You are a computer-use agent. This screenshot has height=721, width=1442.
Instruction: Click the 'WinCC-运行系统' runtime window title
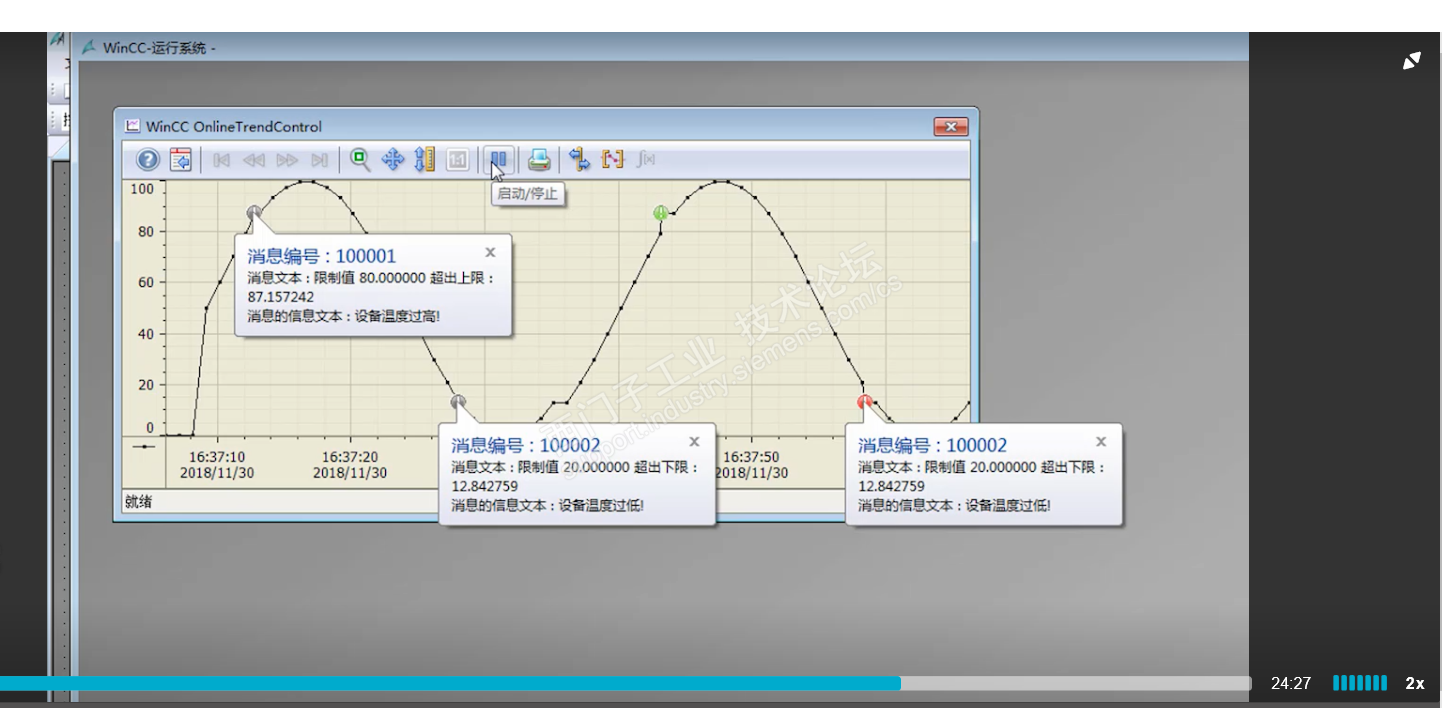159,47
